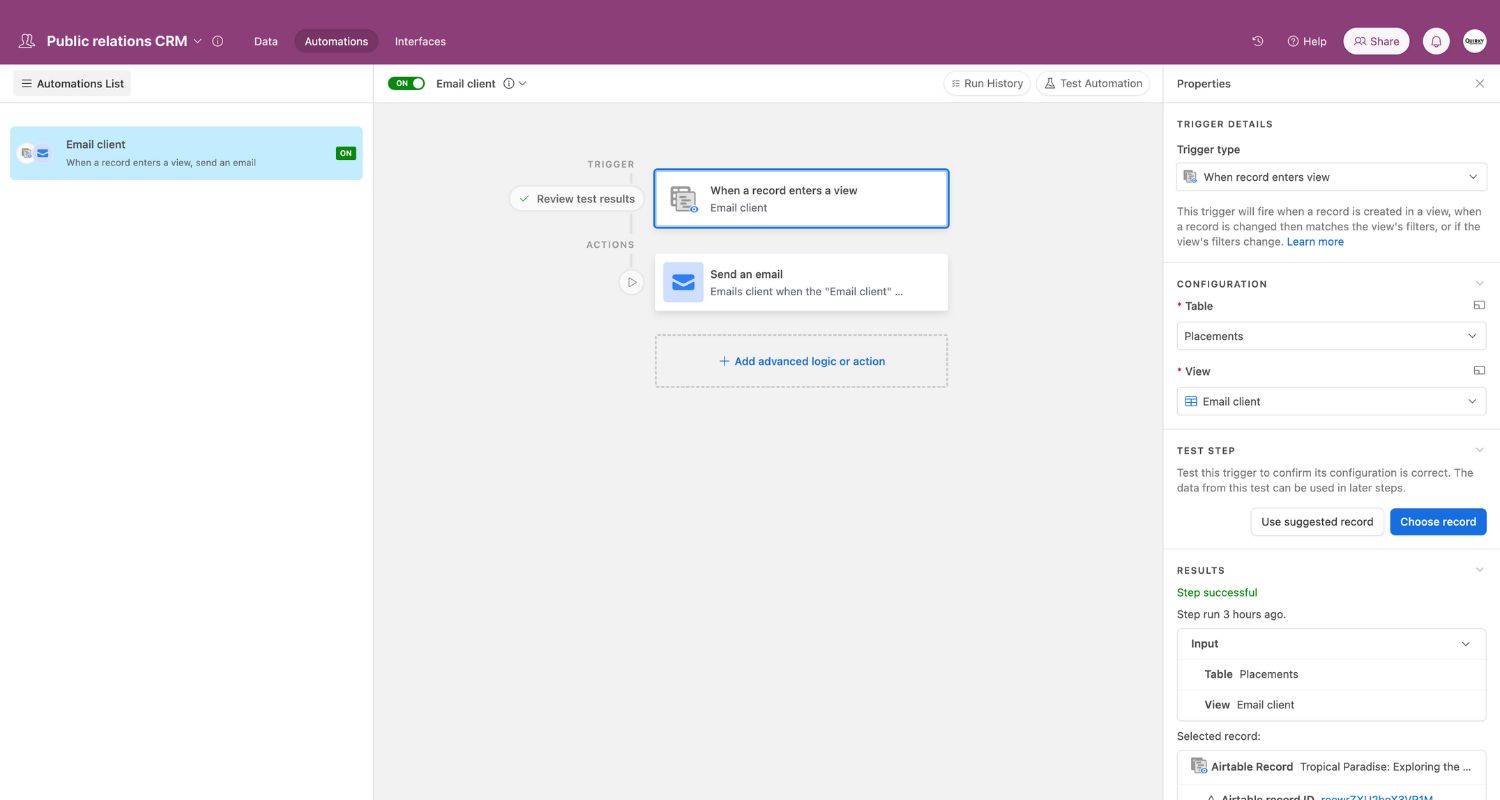
Task: Click the Airtable Record Tropical Paradise row
Action: click(1332, 767)
